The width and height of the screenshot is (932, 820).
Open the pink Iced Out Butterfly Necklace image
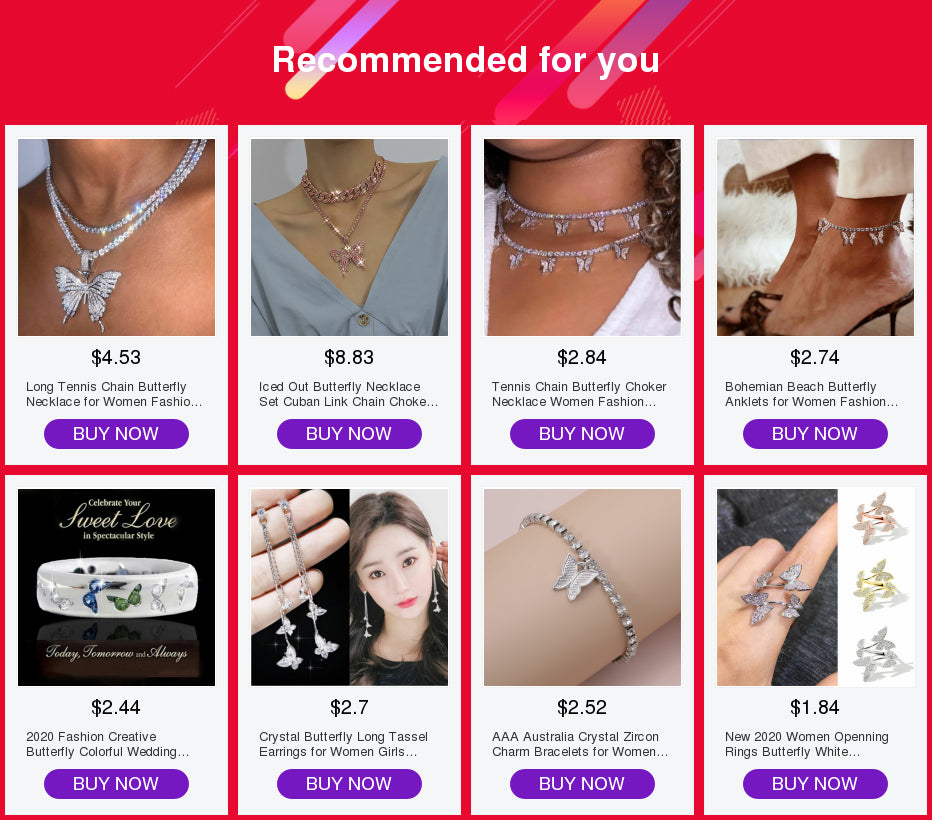(350, 238)
